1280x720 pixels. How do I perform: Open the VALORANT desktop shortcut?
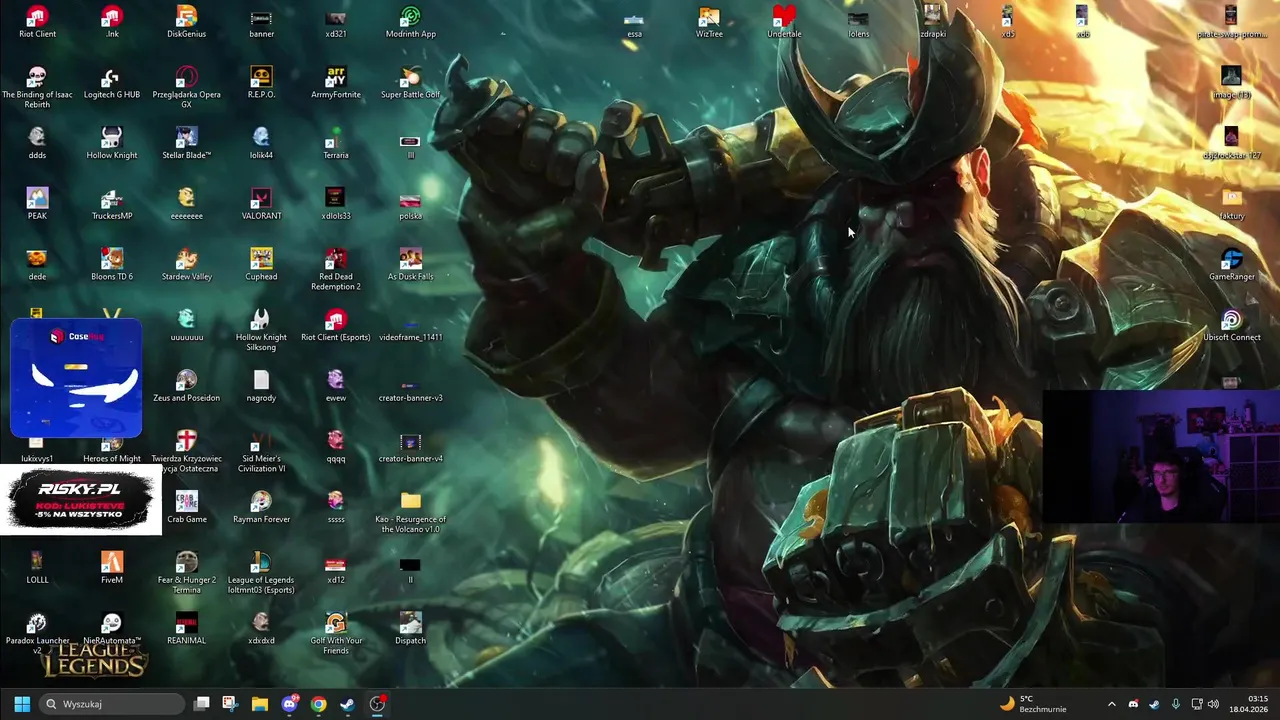pos(261,204)
